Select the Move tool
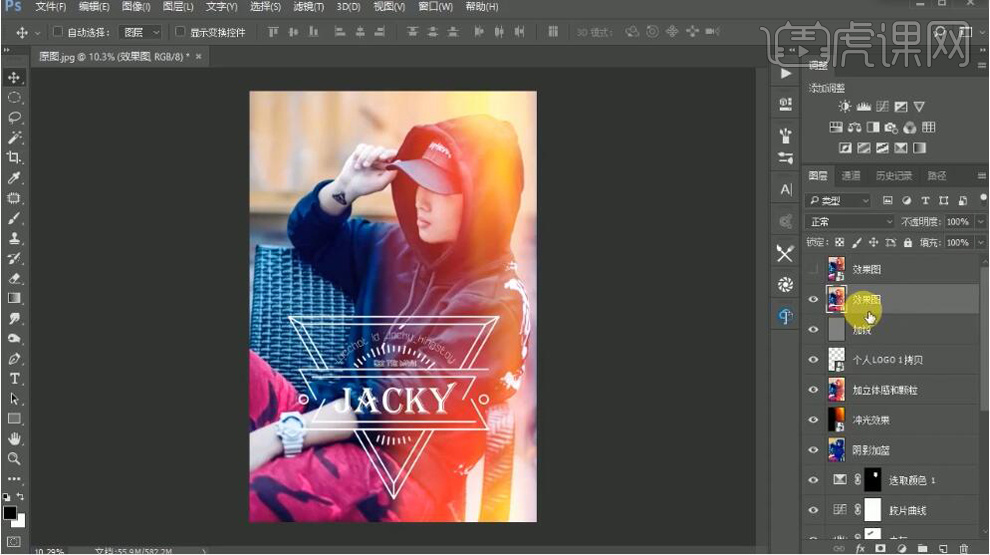 14,78
